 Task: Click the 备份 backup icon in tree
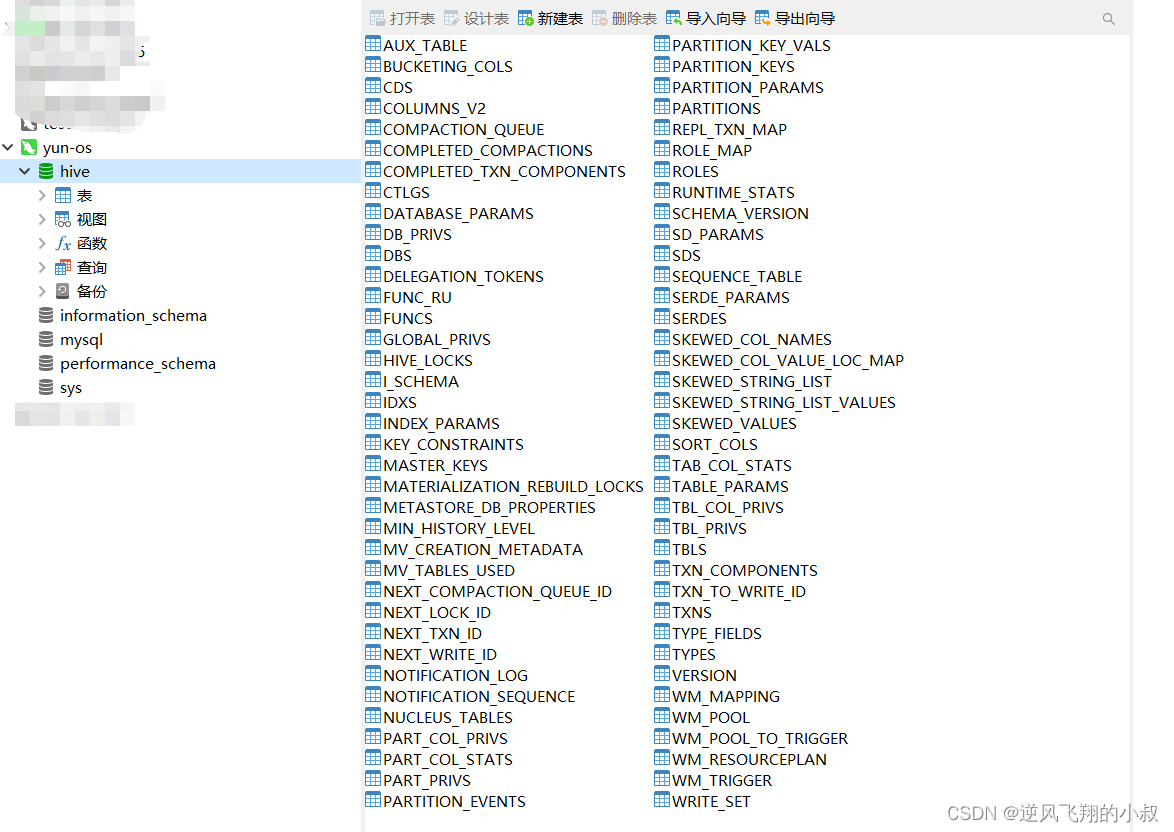click(x=63, y=291)
